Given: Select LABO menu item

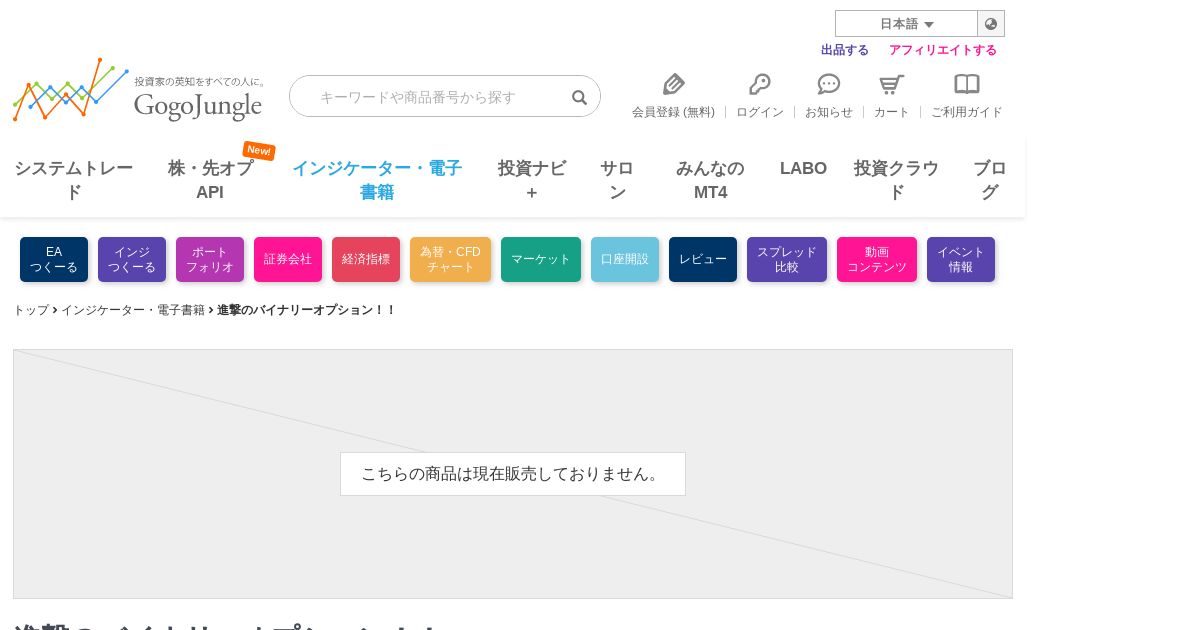Looking at the screenshot, I should point(803,168).
